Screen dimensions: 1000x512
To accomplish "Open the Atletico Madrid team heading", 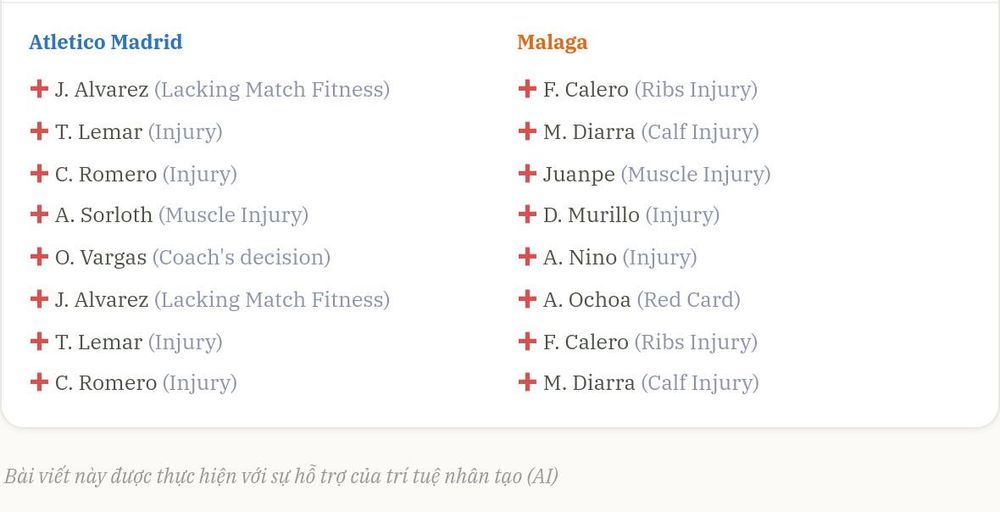I will pos(106,42).
